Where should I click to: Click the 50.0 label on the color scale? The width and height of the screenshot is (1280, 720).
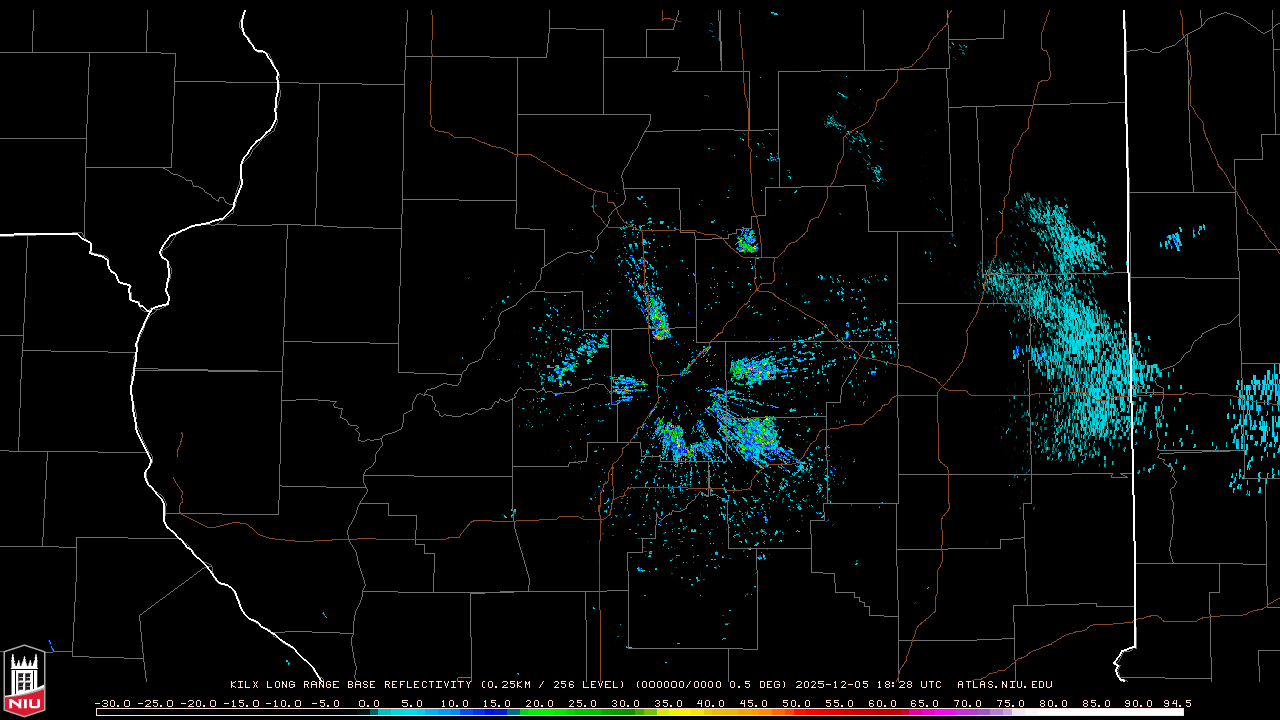click(x=797, y=703)
